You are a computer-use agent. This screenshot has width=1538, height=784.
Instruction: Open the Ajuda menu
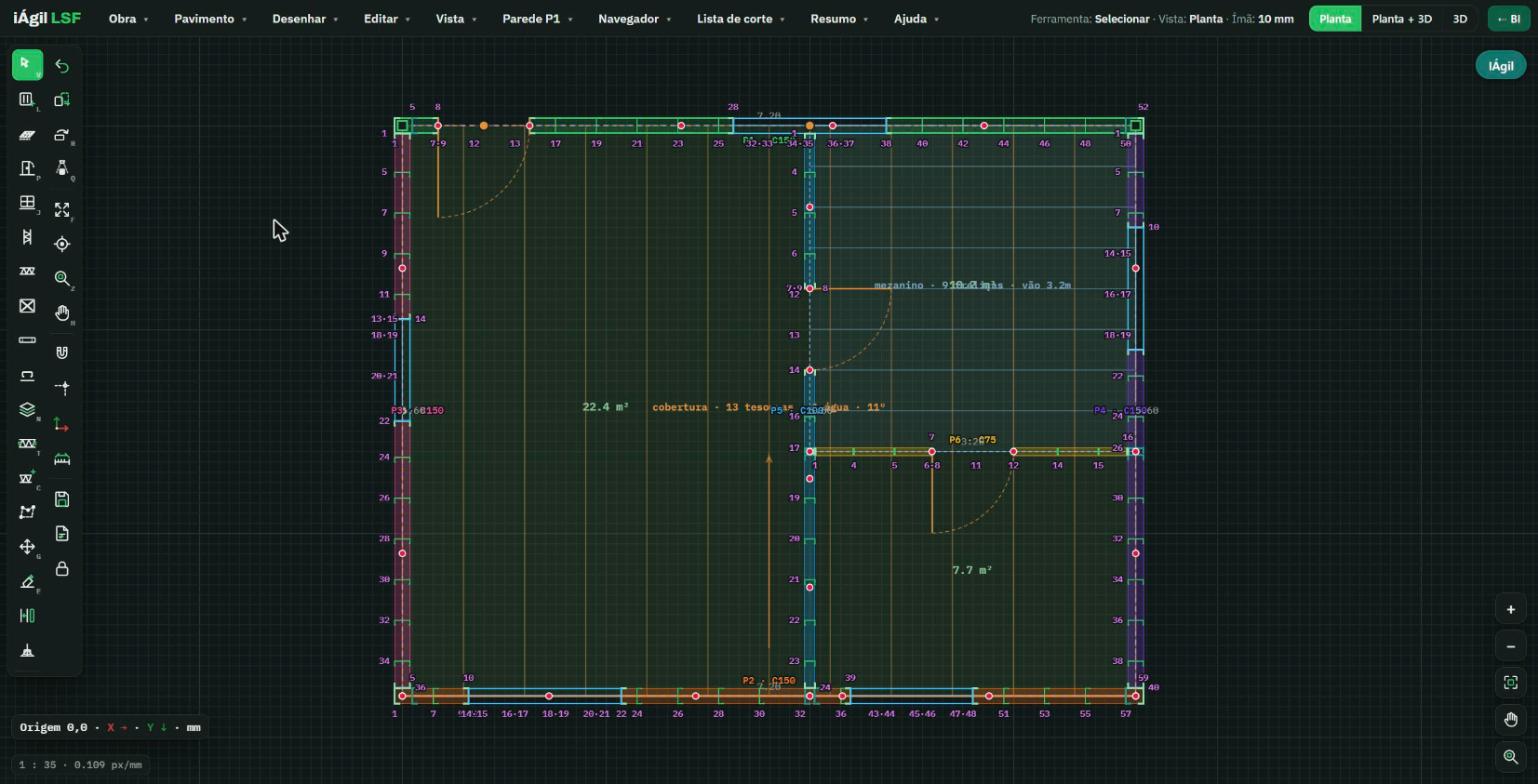tap(916, 19)
